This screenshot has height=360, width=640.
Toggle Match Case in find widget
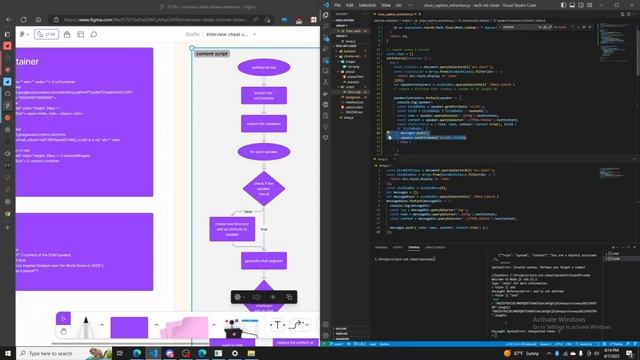click(x=540, y=27)
